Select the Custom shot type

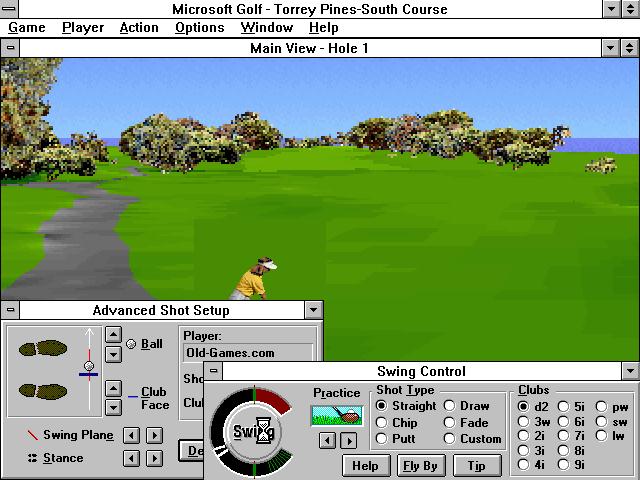473,439
